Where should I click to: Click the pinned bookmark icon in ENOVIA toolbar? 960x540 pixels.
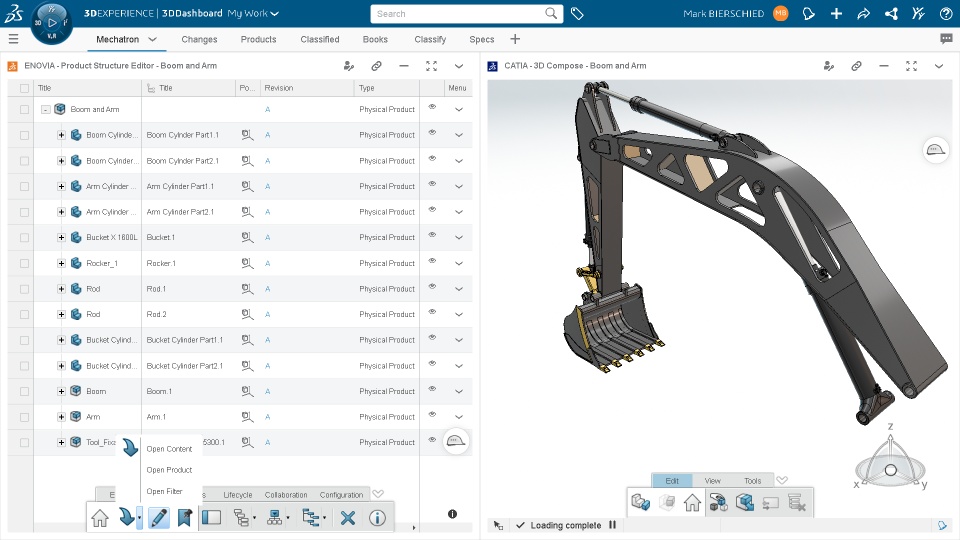184,518
